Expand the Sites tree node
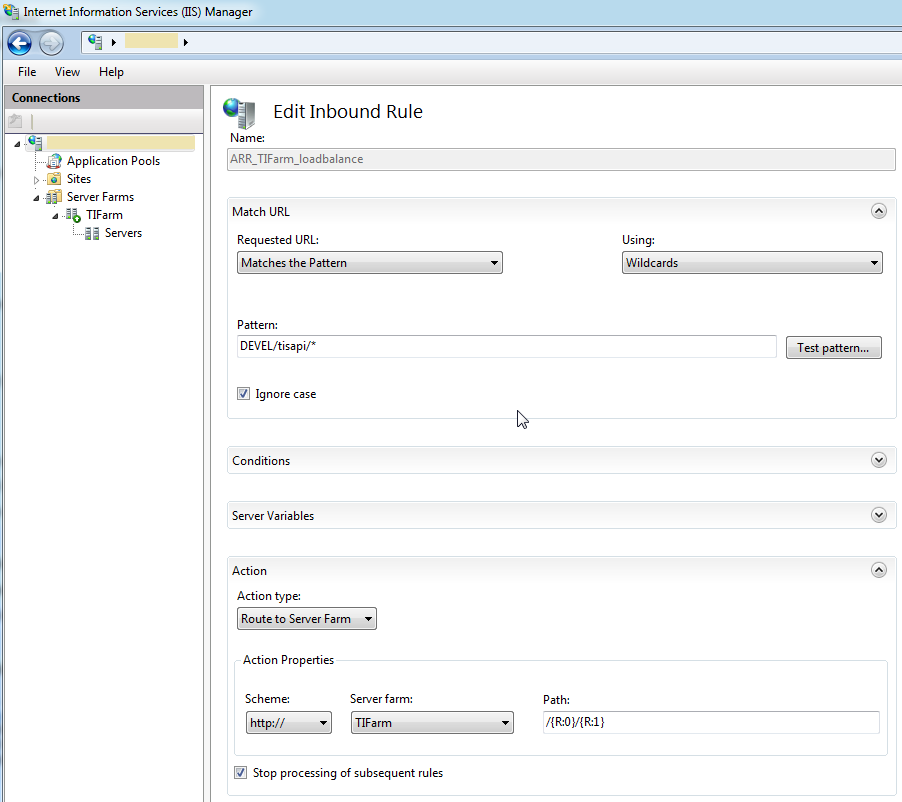 [x=36, y=180]
